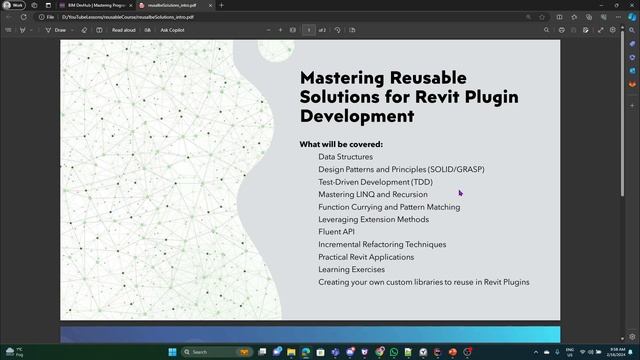Zoom out the PDF

click(268, 30)
